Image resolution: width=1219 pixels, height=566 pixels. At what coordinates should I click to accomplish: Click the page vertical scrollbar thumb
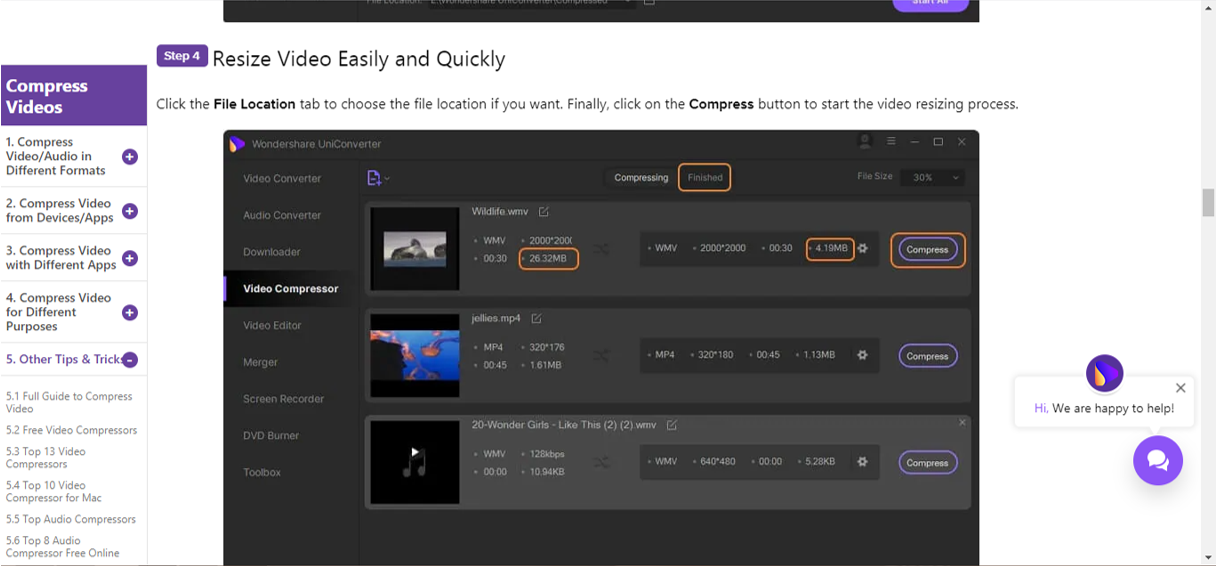coord(1208,202)
